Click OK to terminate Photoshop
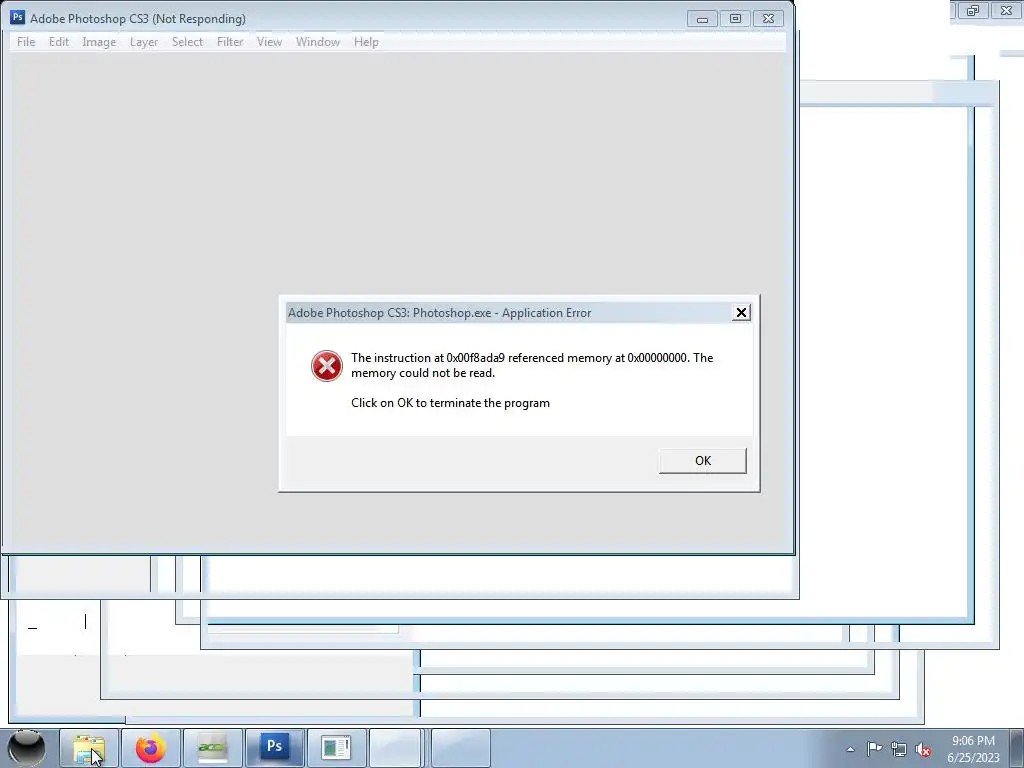This screenshot has width=1024, height=768. click(702, 460)
